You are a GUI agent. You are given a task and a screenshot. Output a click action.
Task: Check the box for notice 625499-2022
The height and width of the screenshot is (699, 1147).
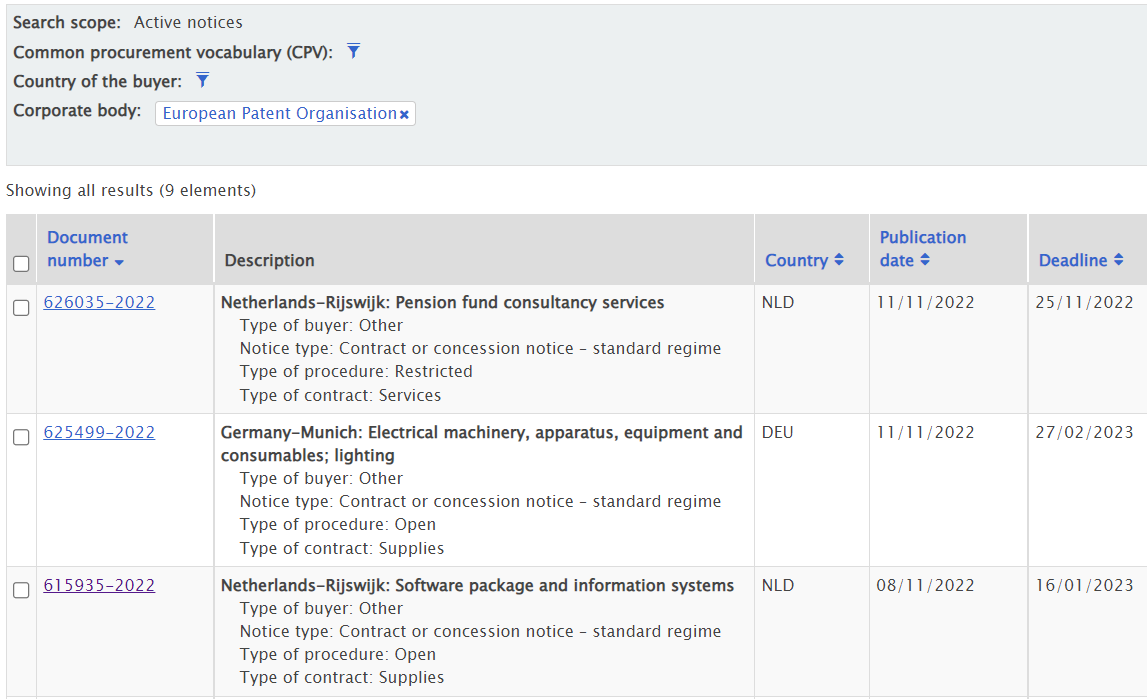pos(21,438)
